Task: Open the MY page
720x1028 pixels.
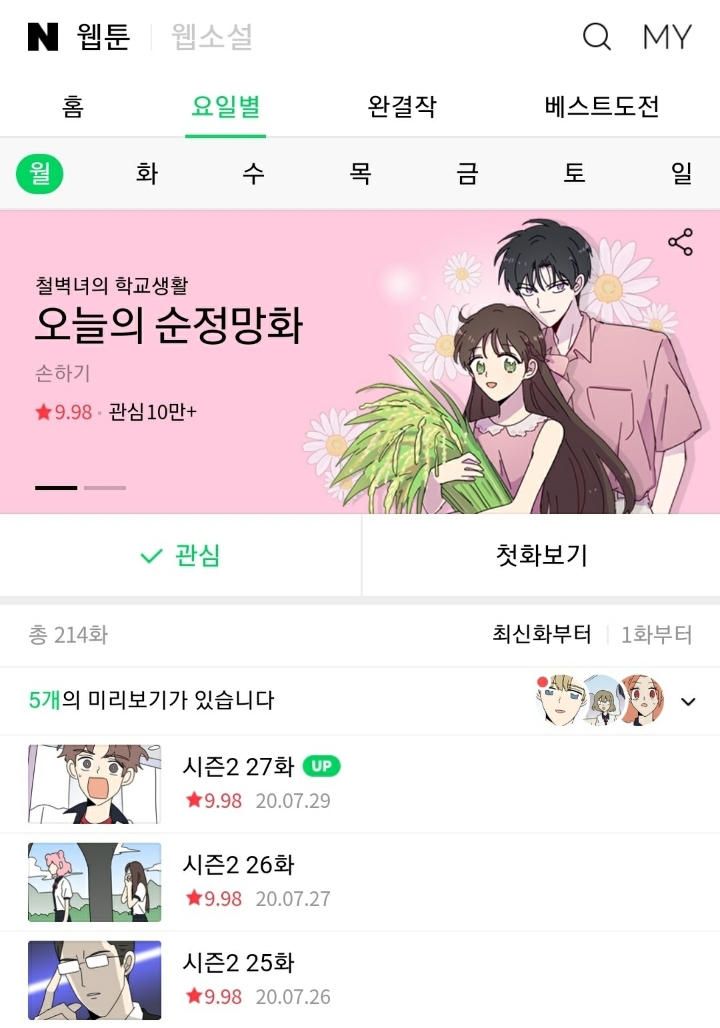Action: pyautogui.click(x=667, y=37)
